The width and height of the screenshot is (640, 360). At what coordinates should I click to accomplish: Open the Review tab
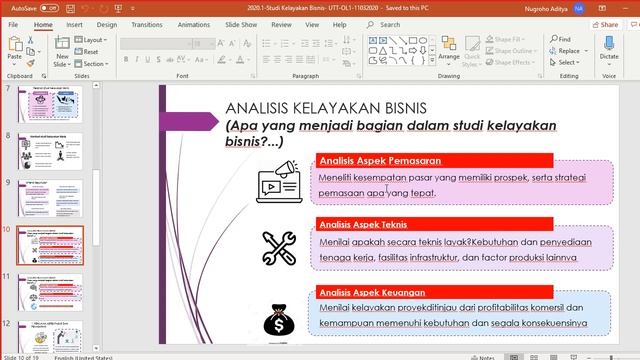[x=282, y=24]
